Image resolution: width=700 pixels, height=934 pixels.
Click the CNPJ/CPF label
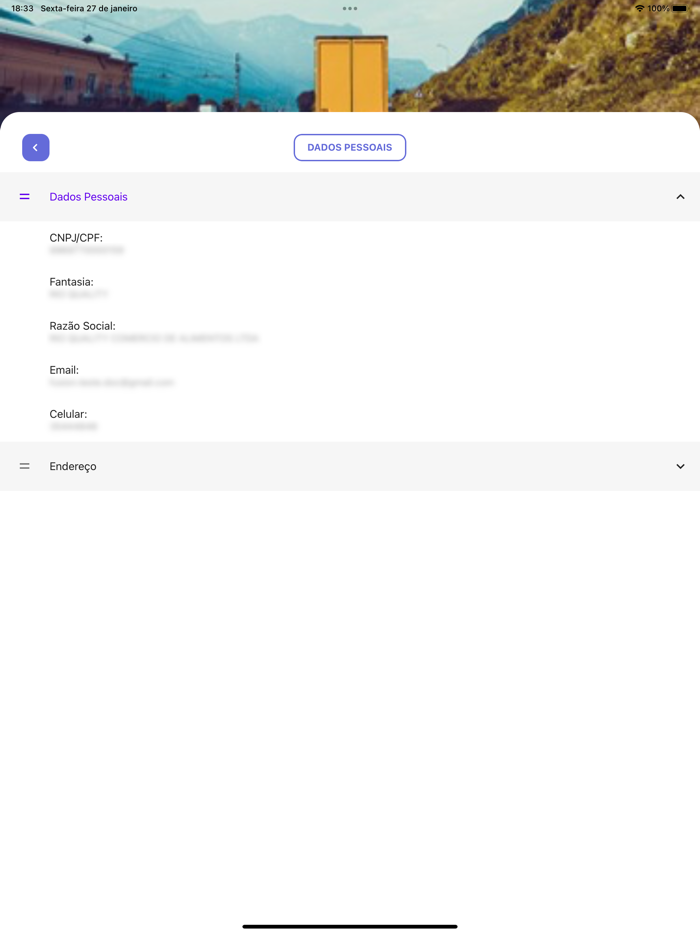click(76, 238)
